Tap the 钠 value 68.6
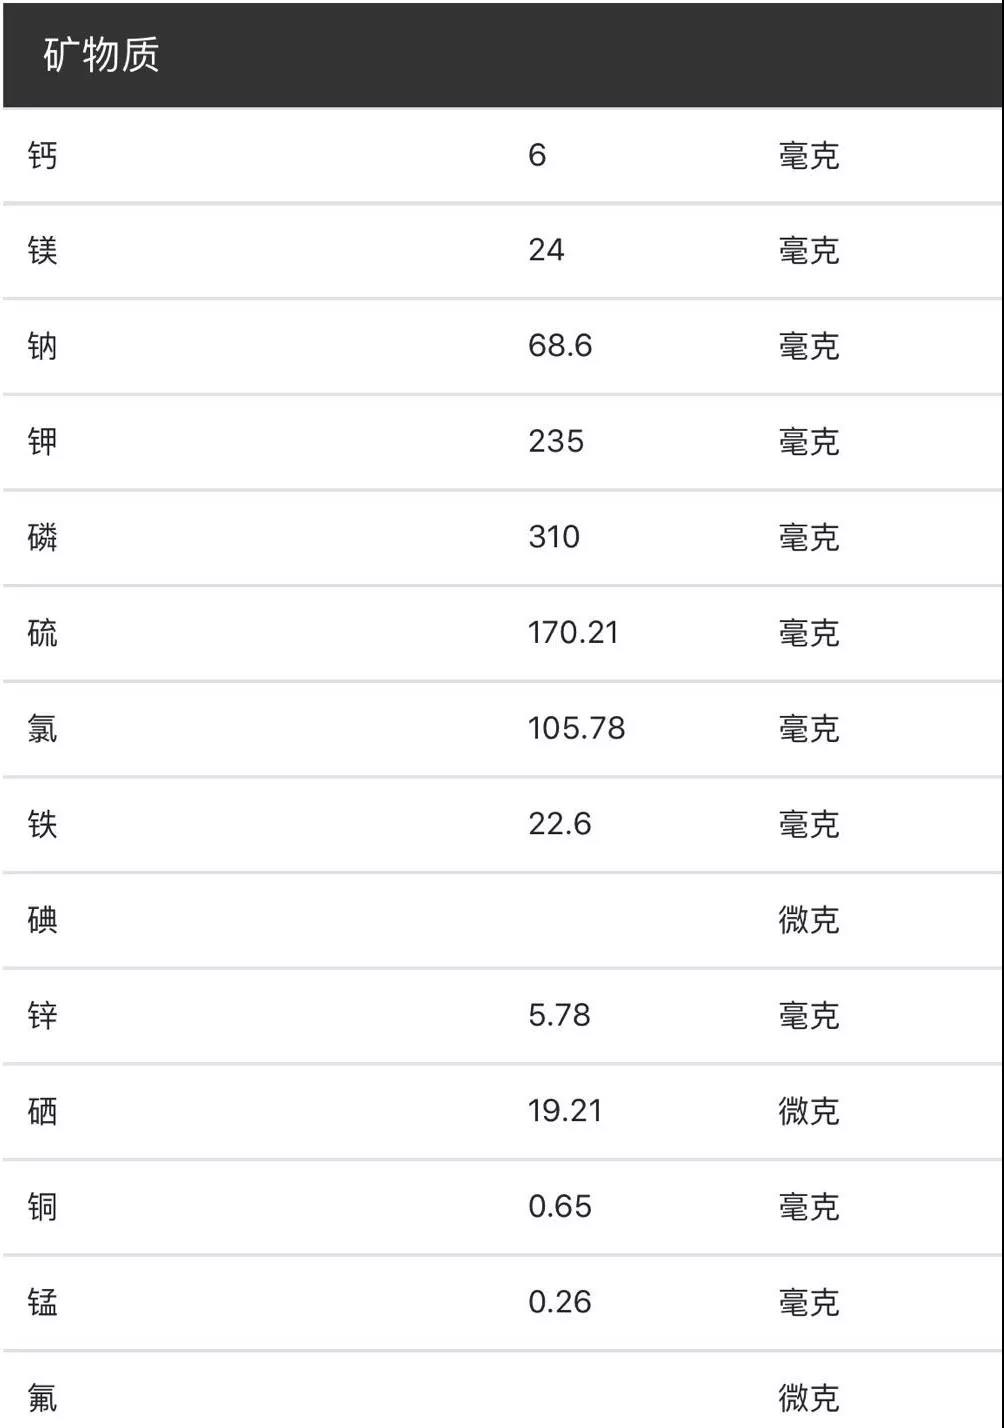 (x=560, y=346)
